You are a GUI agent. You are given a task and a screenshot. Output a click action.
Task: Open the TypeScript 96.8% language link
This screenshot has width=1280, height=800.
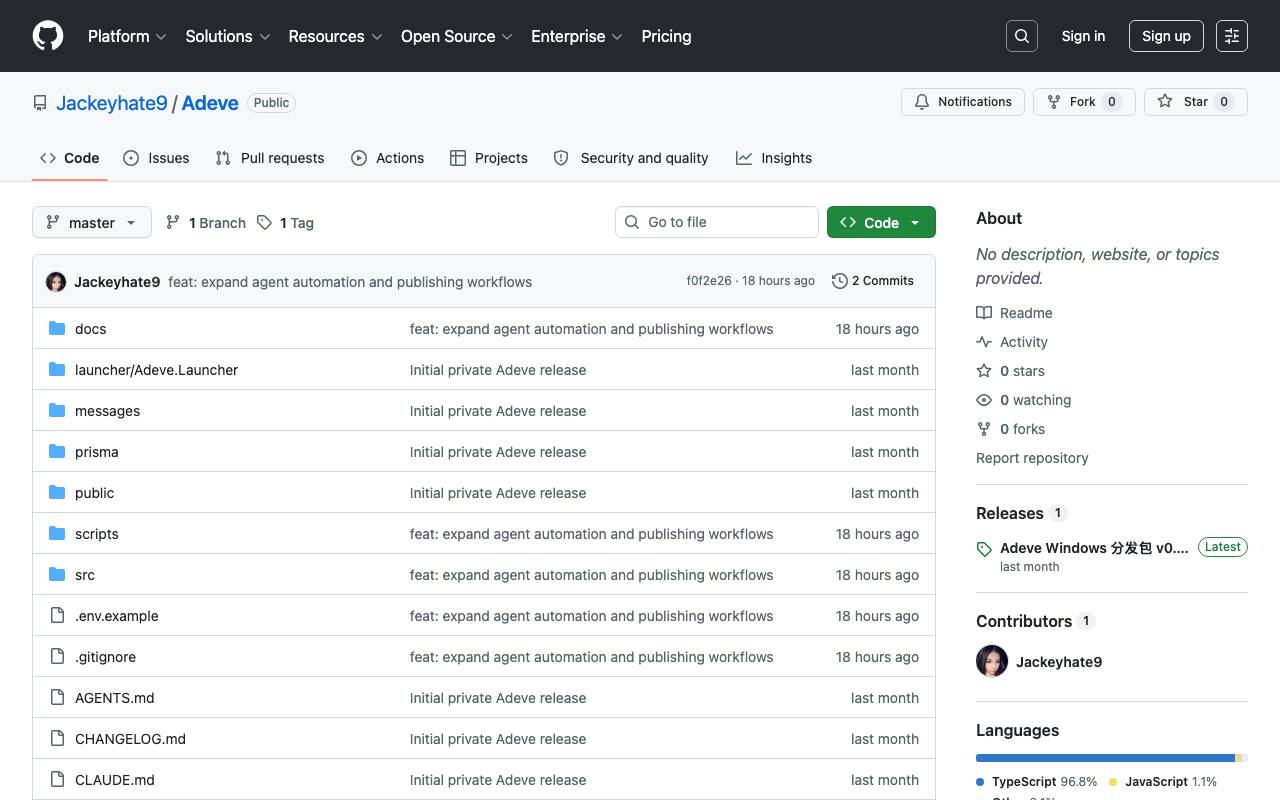(1037, 782)
